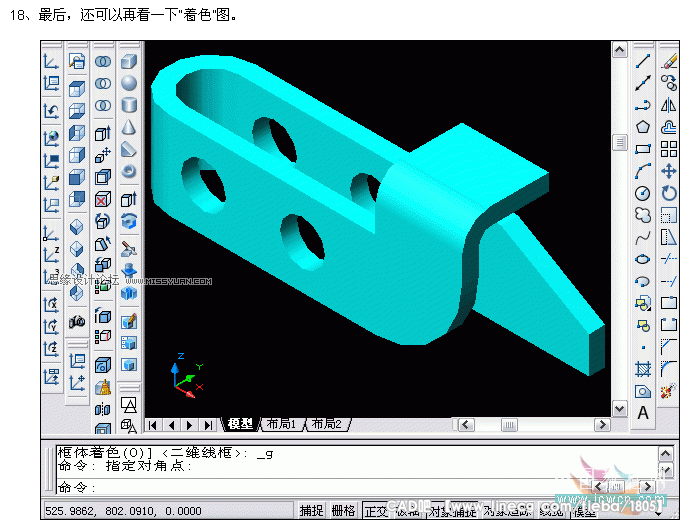Create a solid Cylinder primitive
Viewport: 692px width, 523px height.
coord(128,105)
